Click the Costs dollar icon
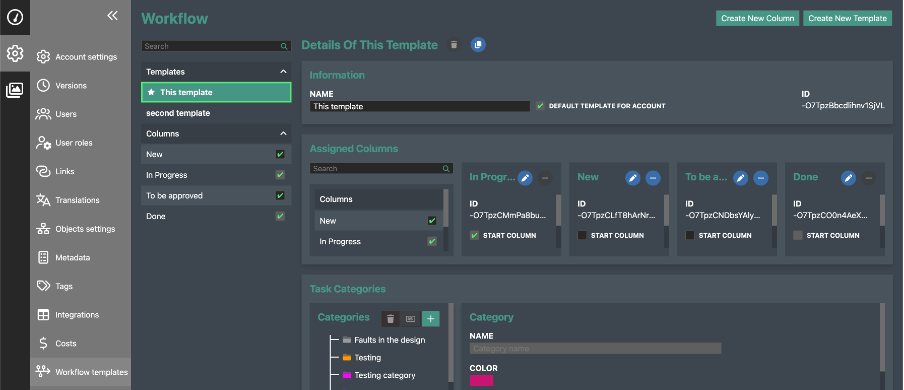This screenshot has width=904, height=390. click(43, 343)
